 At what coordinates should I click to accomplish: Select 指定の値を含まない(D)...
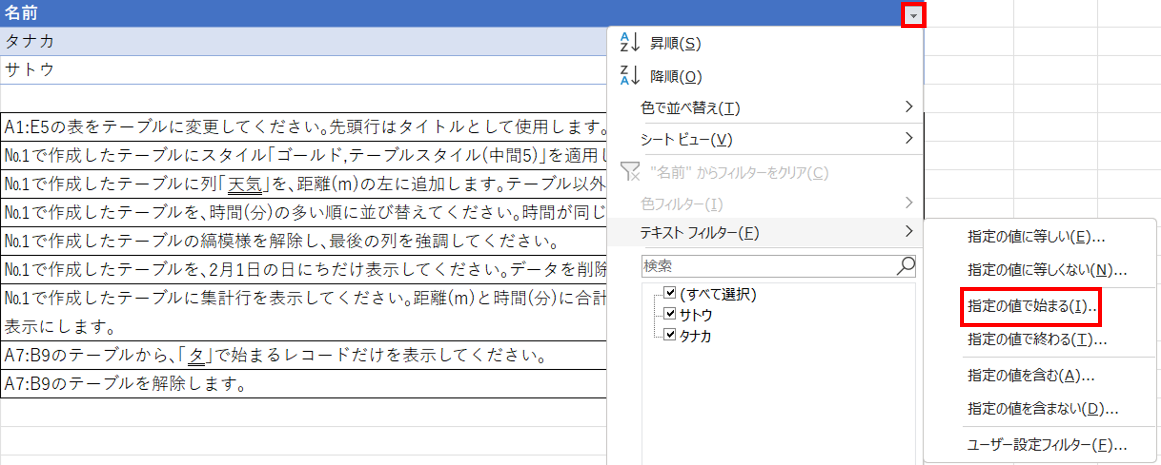1043,409
